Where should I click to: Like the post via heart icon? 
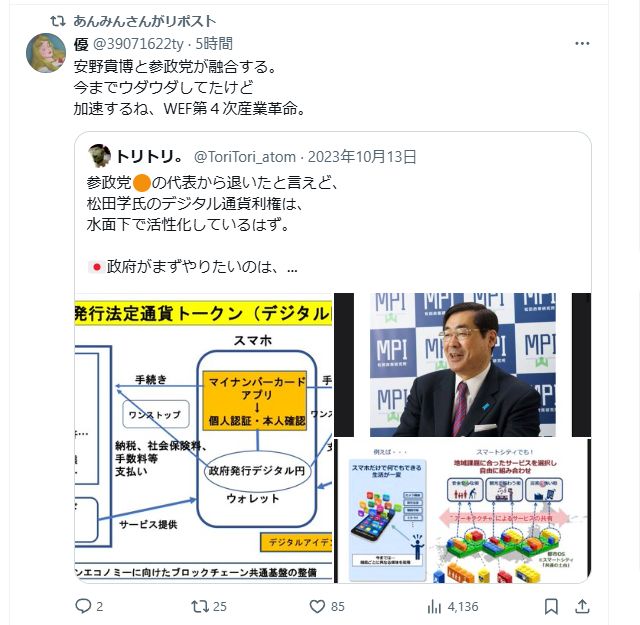coord(317,606)
